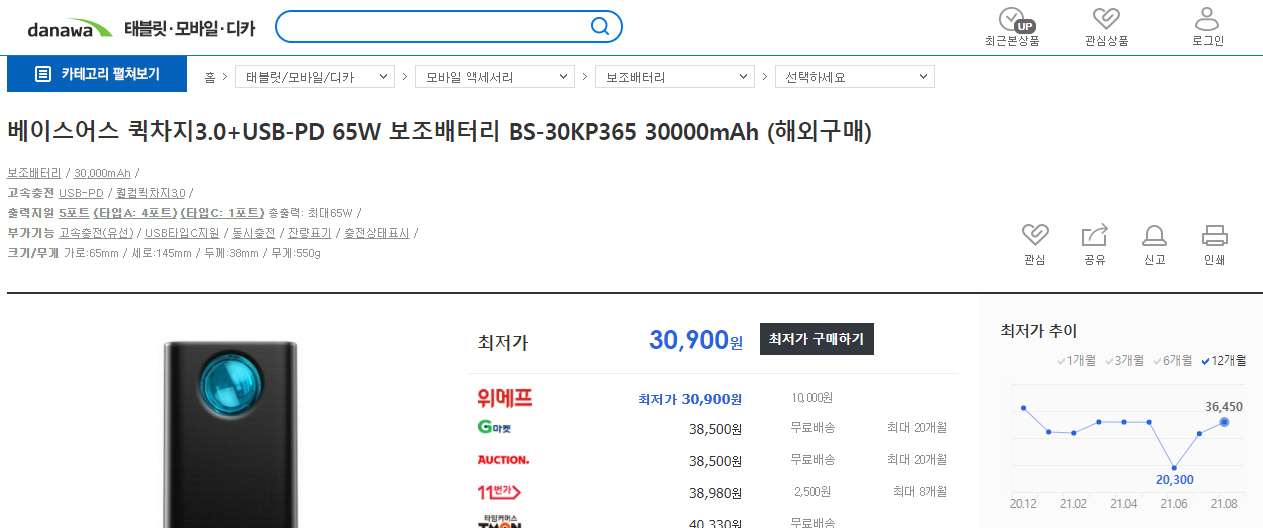
Task: Click 최저가 구매하기 button
Action: (x=817, y=339)
